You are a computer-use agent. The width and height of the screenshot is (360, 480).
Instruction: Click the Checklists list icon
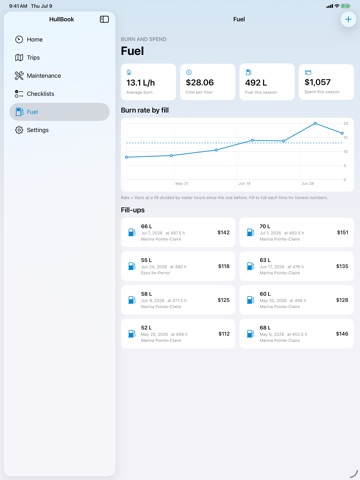[19, 94]
